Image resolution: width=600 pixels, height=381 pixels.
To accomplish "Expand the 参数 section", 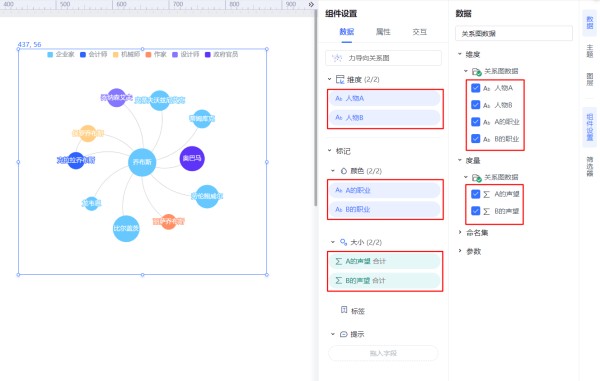I will [460, 251].
